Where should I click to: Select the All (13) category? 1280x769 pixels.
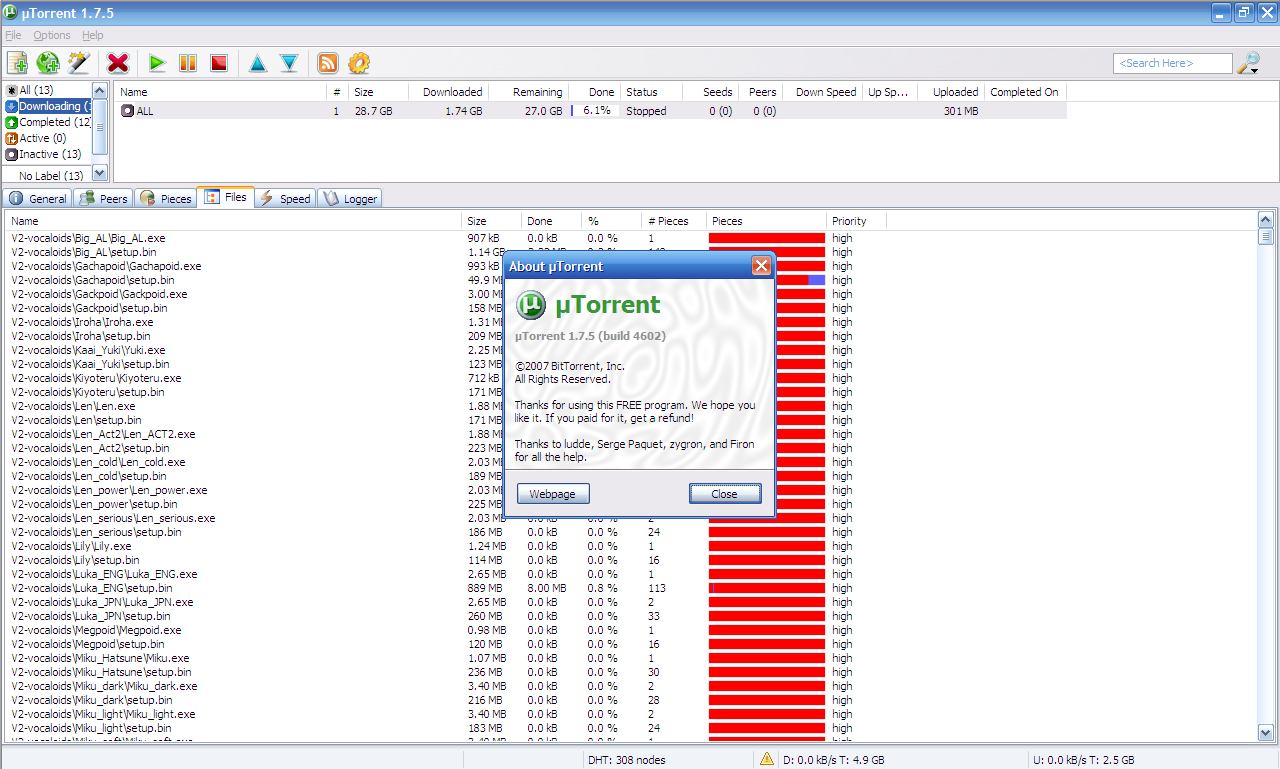tap(36, 90)
